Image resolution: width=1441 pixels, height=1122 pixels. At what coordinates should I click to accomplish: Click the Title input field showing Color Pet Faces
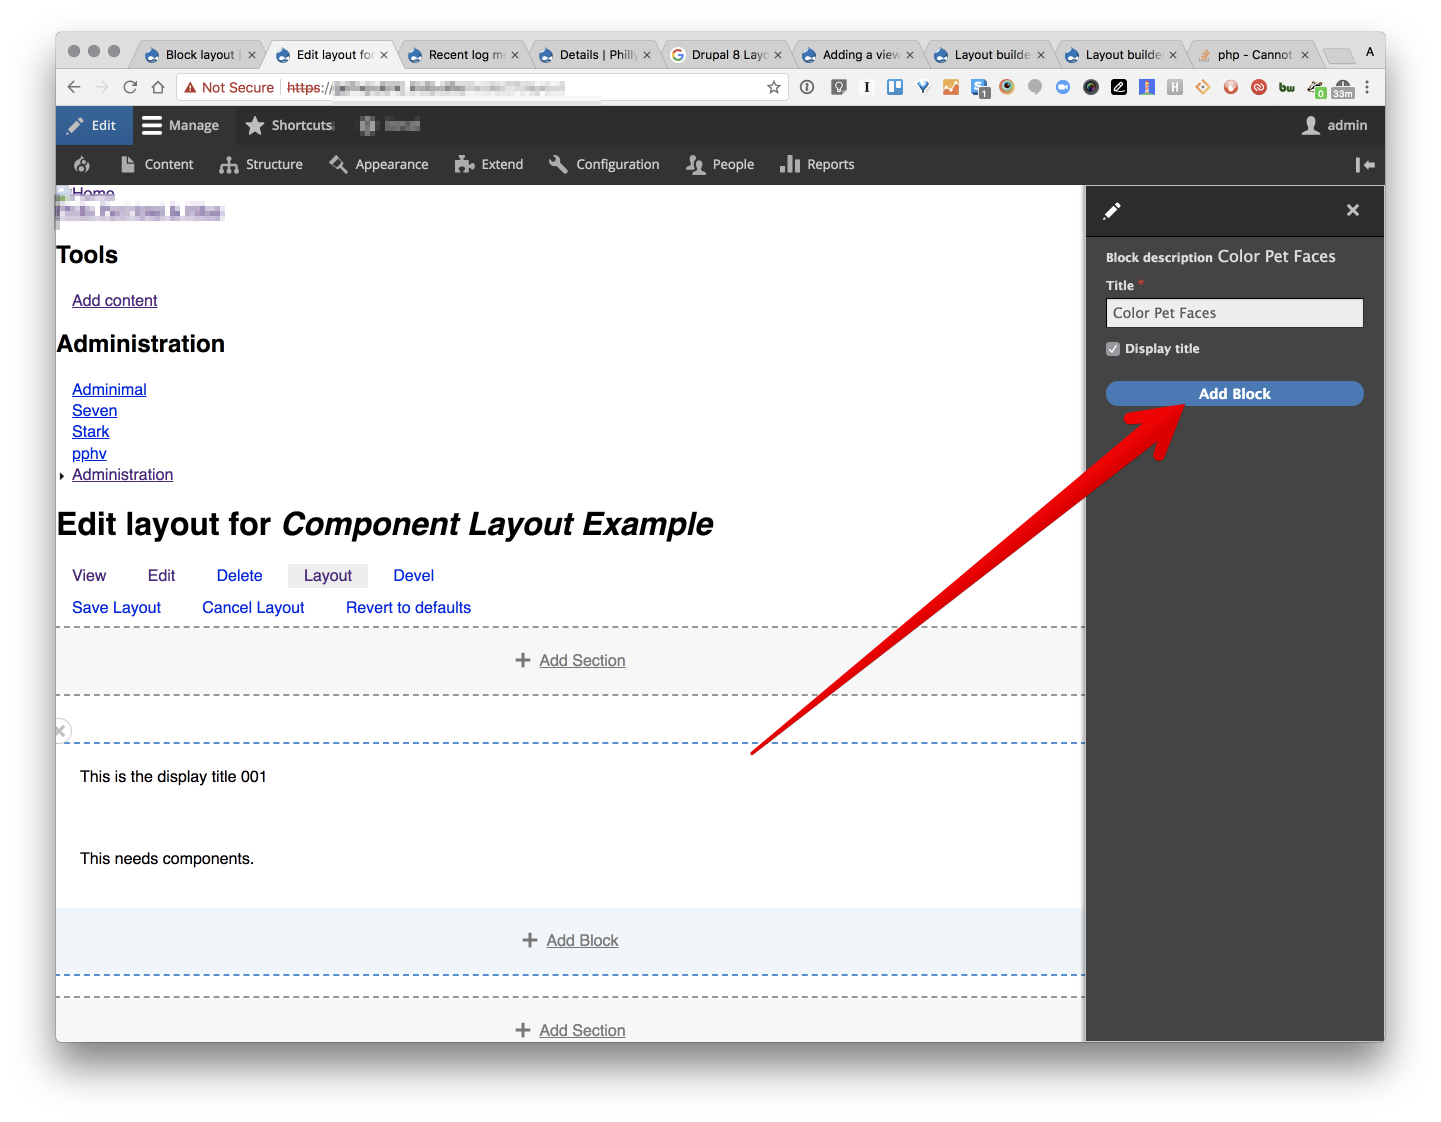coord(1234,313)
